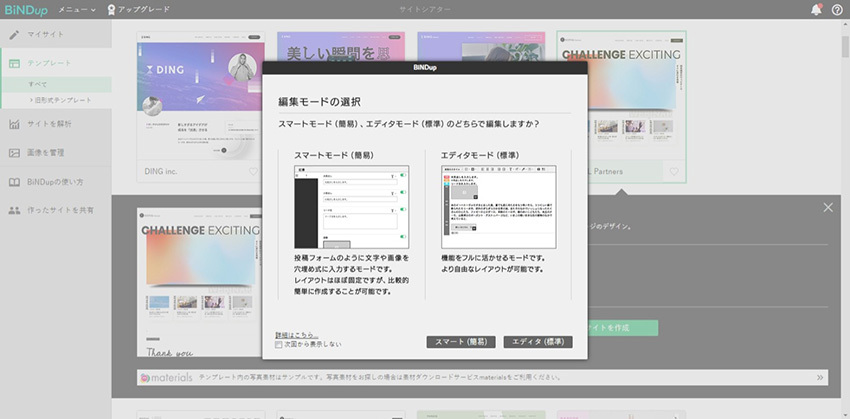This screenshot has height=419, width=850.
Task: Click the BiNDup how-to-use book icon
Action: [15, 182]
